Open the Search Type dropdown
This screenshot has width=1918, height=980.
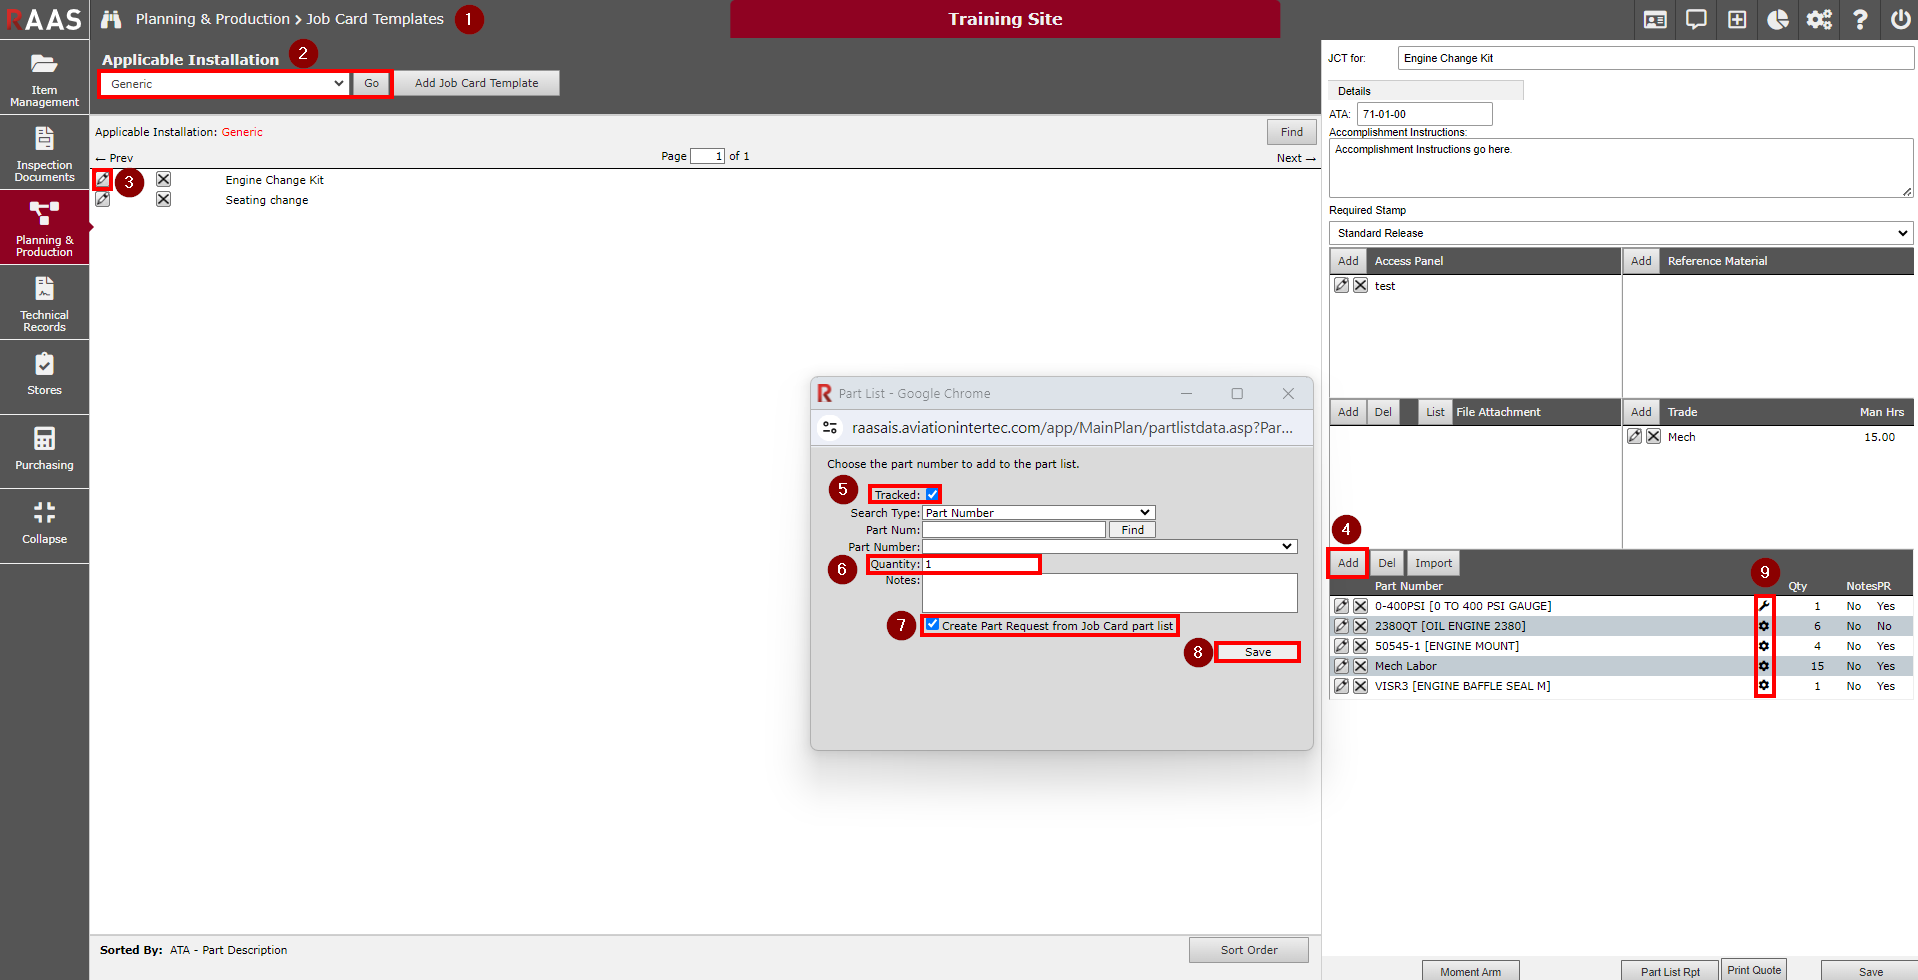pos(1038,513)
